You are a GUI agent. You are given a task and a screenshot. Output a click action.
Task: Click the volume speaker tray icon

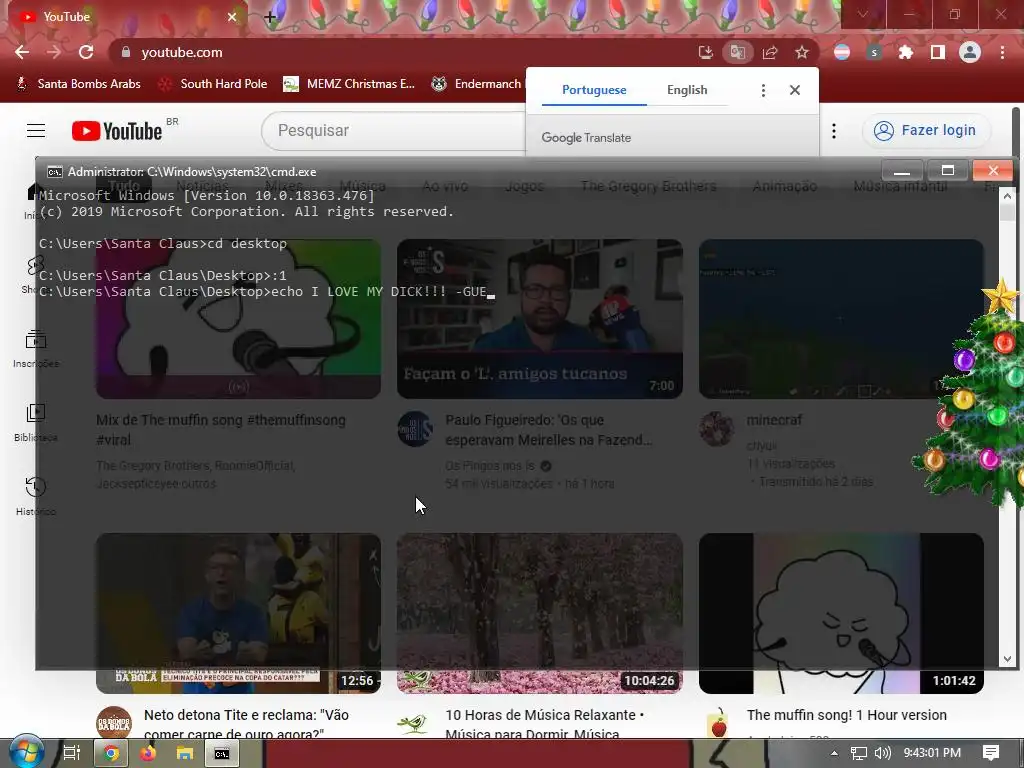tap(882, 753)
